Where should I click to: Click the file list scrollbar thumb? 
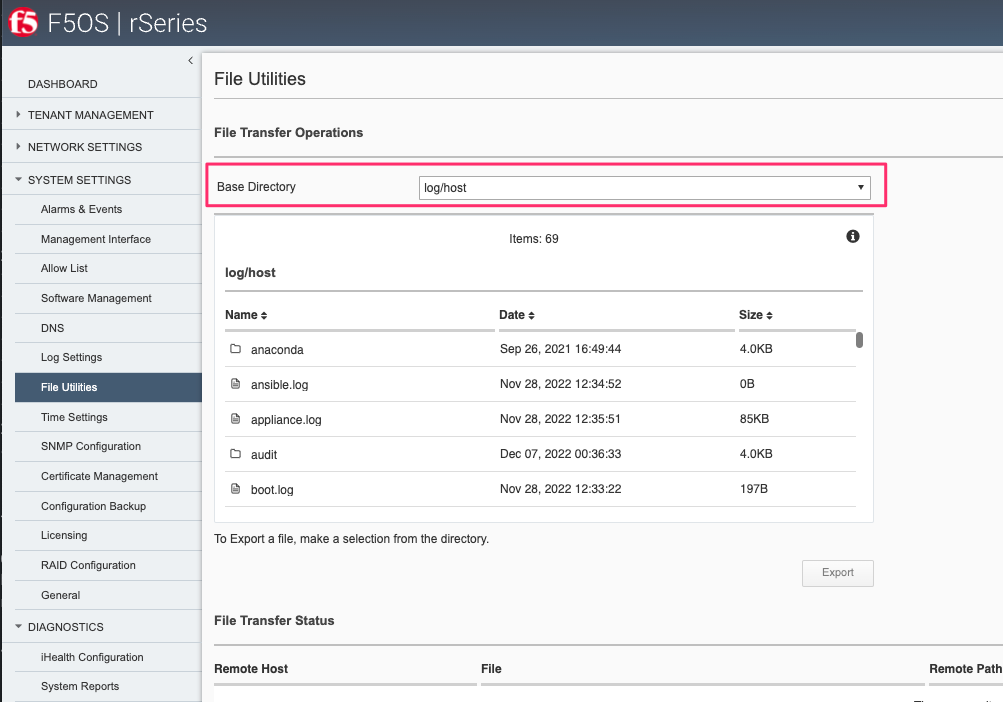pyautogui.click(x=859, y=340)
